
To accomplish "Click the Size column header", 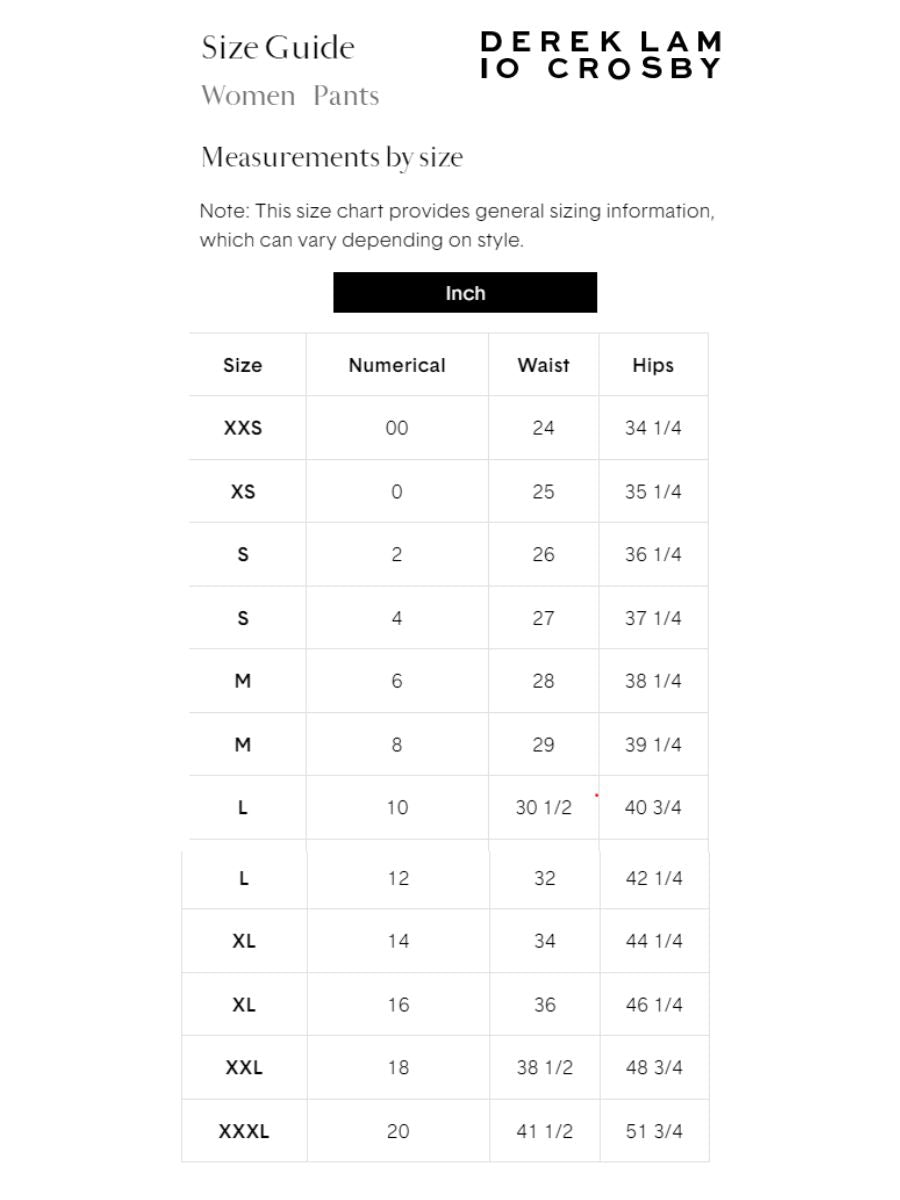I will tap(243, 365).
